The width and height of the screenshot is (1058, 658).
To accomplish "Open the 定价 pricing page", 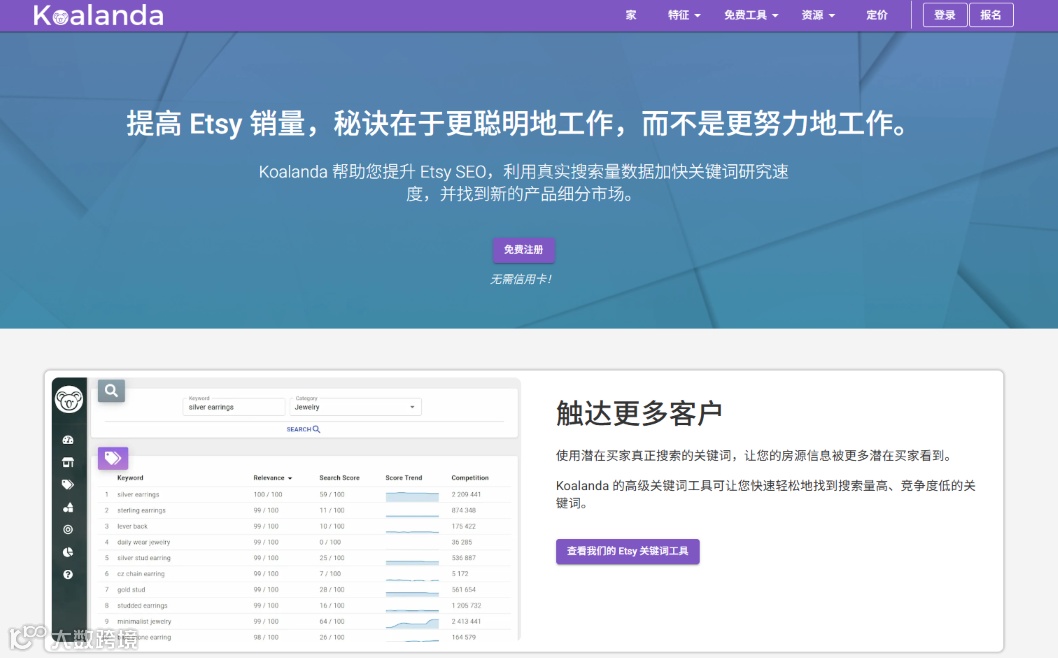I will [x=876, y=15].
